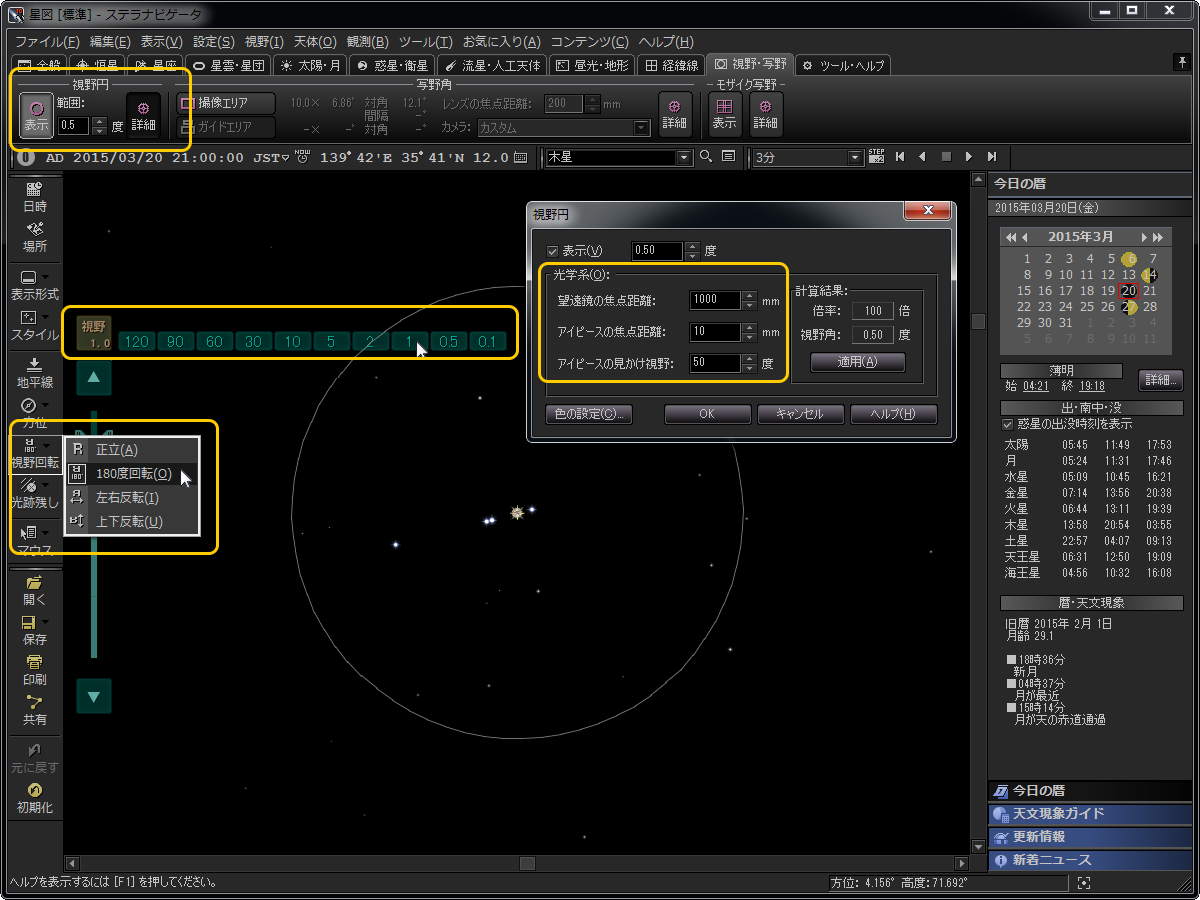Expand the スタイル sidebar dropdown
This screenshot has width=1200, height=900.
click(47, 318)
